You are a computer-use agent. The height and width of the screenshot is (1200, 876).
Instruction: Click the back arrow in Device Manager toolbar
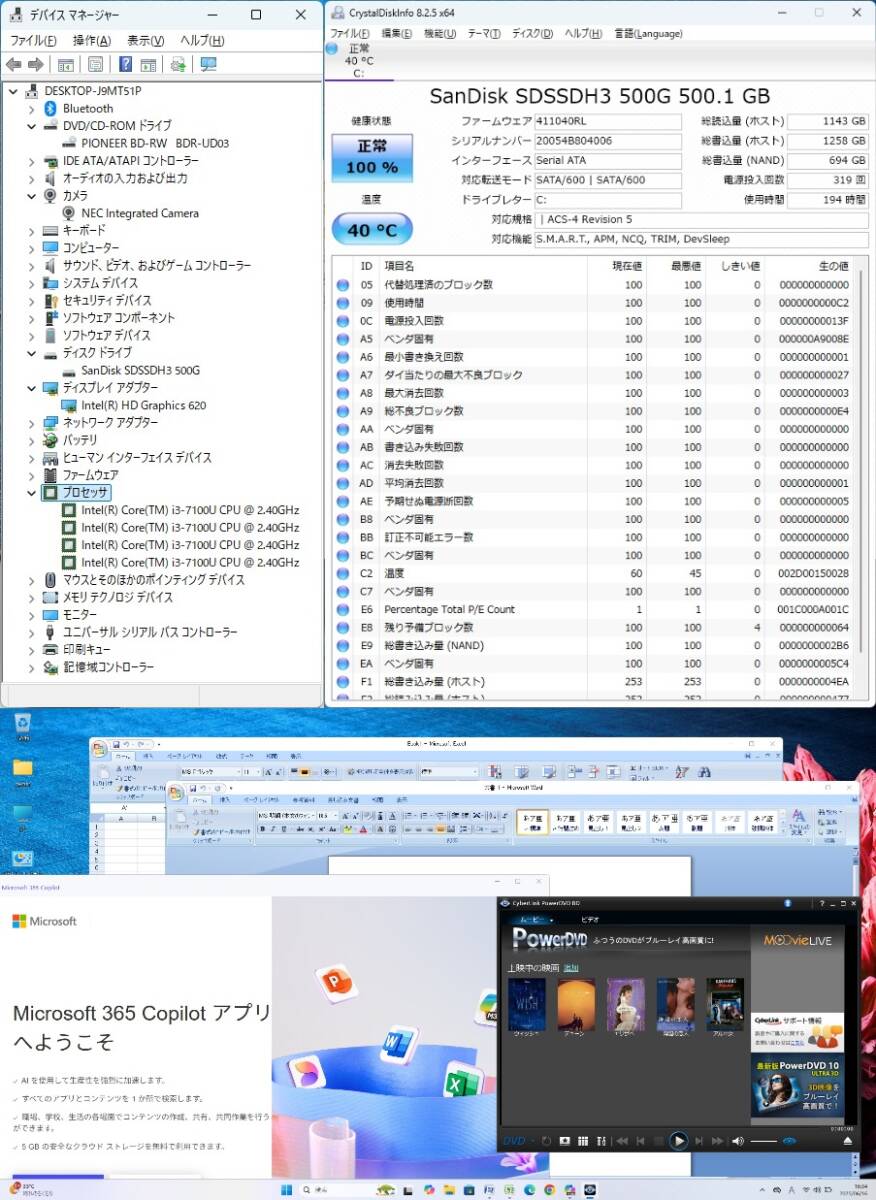point(13,64)
